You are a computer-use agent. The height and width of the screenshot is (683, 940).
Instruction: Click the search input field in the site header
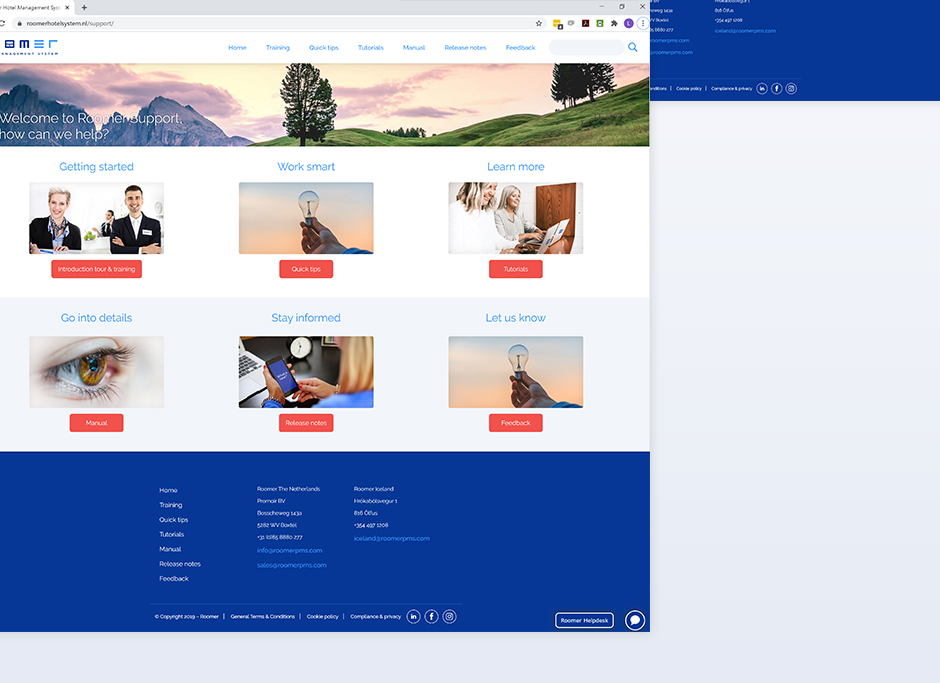585,47
